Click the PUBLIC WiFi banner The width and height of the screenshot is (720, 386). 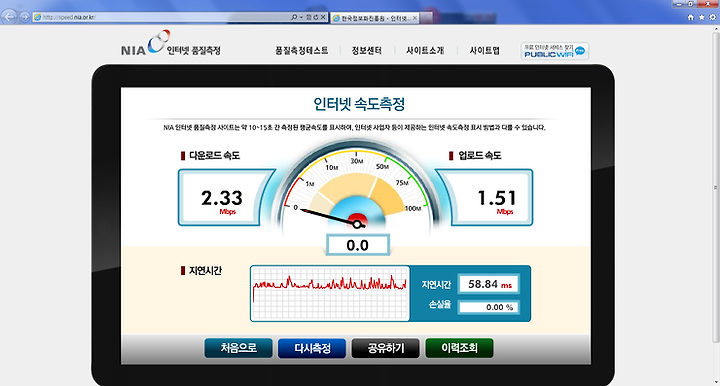[555, 51]
